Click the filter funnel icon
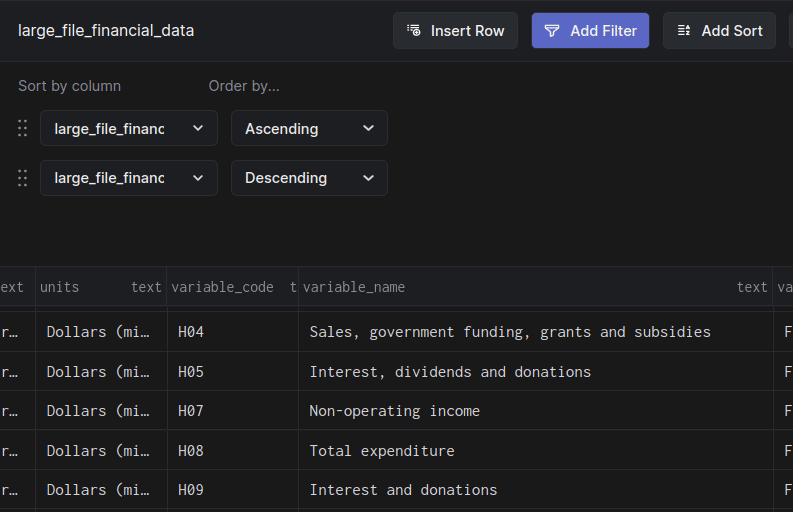Image resolution: width=793 pixels, height=512 pixels. (x=552, y=31)
